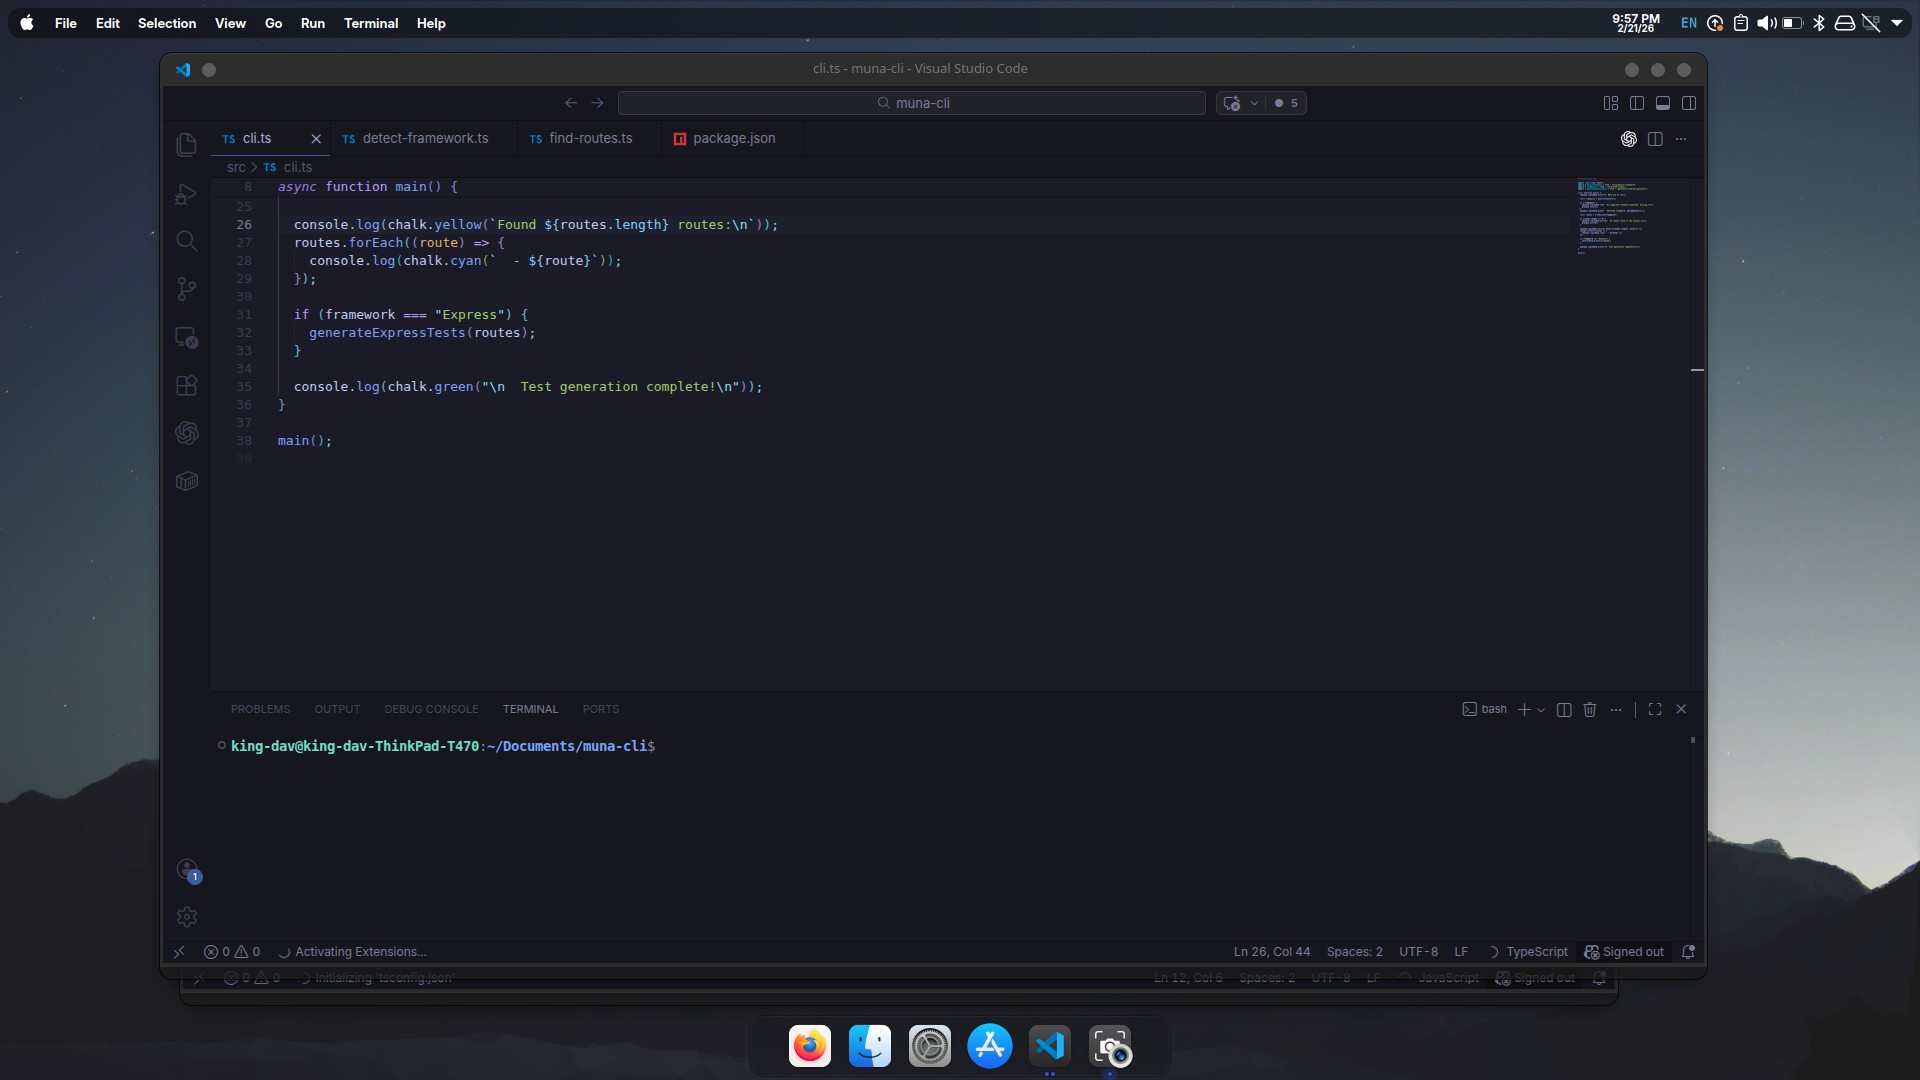Open Remote Explorer view
The width and height of the screenshot is (1920, 1080).
(x=186, y=337)
